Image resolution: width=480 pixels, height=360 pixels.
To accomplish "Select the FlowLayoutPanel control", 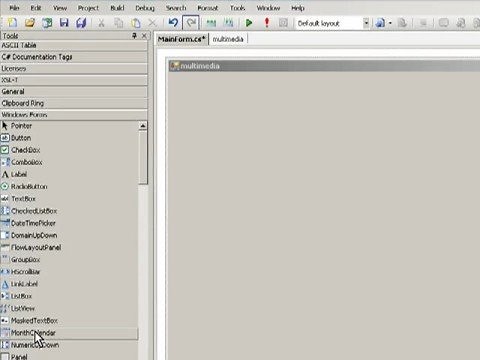I will pyautogui.click(x=69, y=247).
